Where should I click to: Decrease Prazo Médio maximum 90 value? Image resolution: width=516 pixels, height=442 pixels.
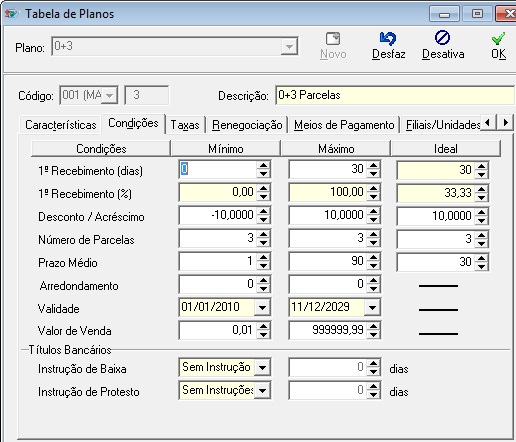(373, 266)
